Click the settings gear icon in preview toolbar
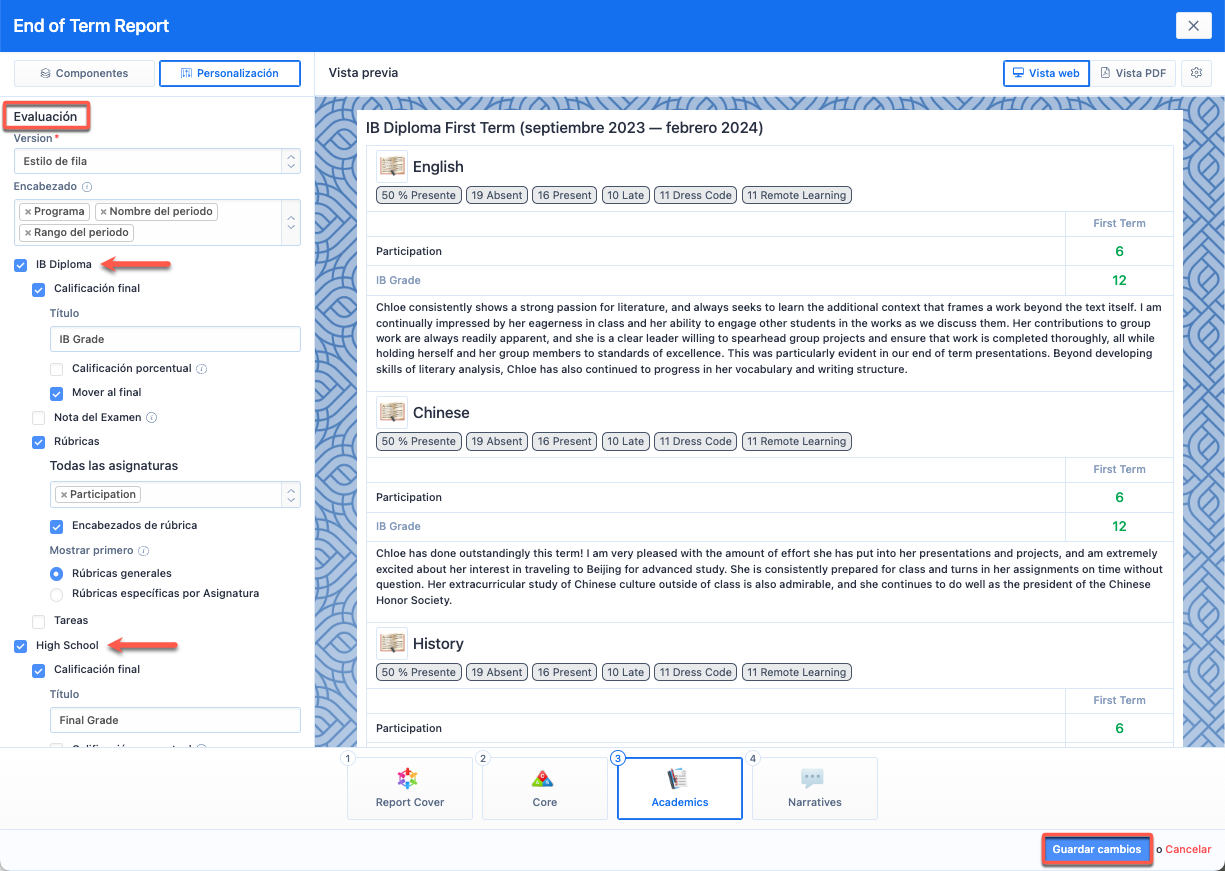 pyautogui.click(x=1196, y=73)
